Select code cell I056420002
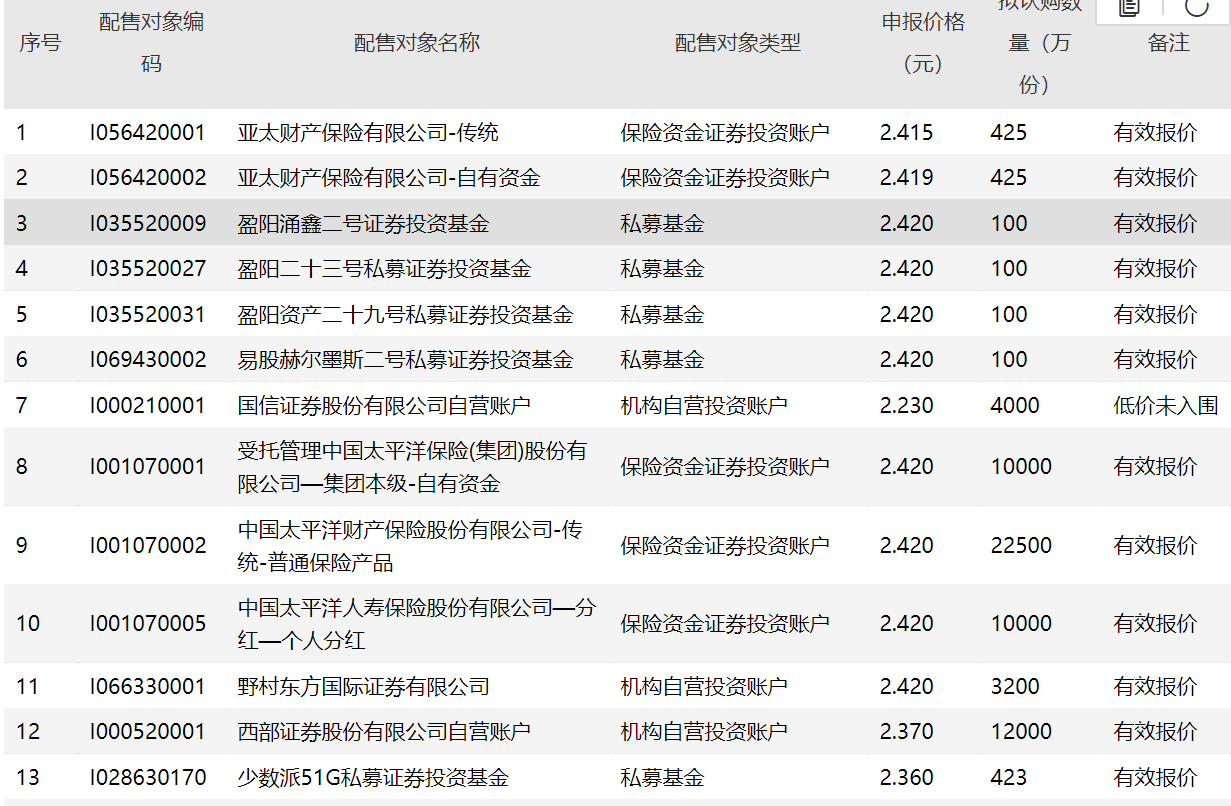Image resolution: width=1231 pixels, height=806 pixels. 148,177
